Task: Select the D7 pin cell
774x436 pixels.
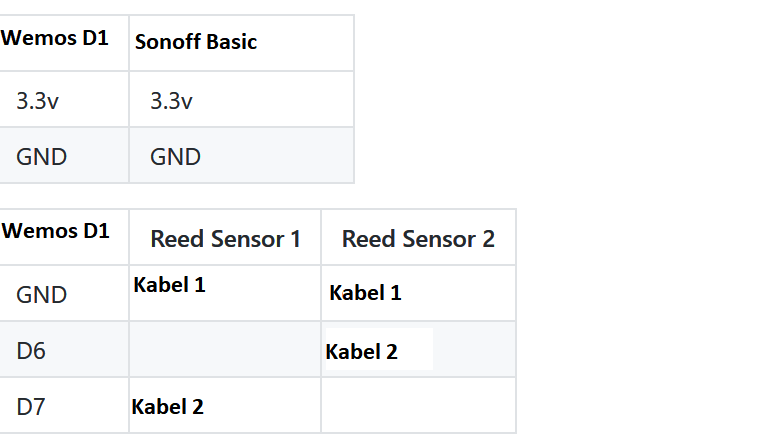Action: [31, 407]
